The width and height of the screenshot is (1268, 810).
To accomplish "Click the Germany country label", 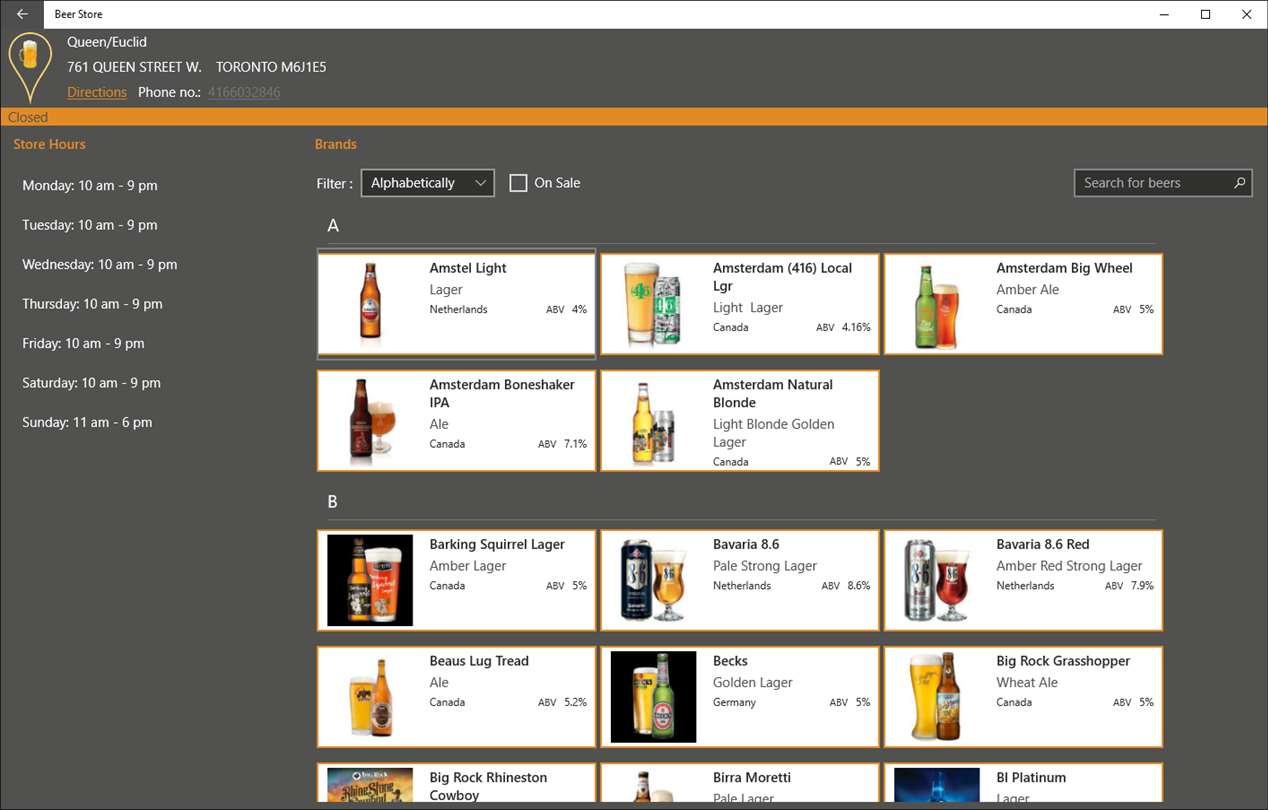I will pyautogui.click(x=734, y=702).
